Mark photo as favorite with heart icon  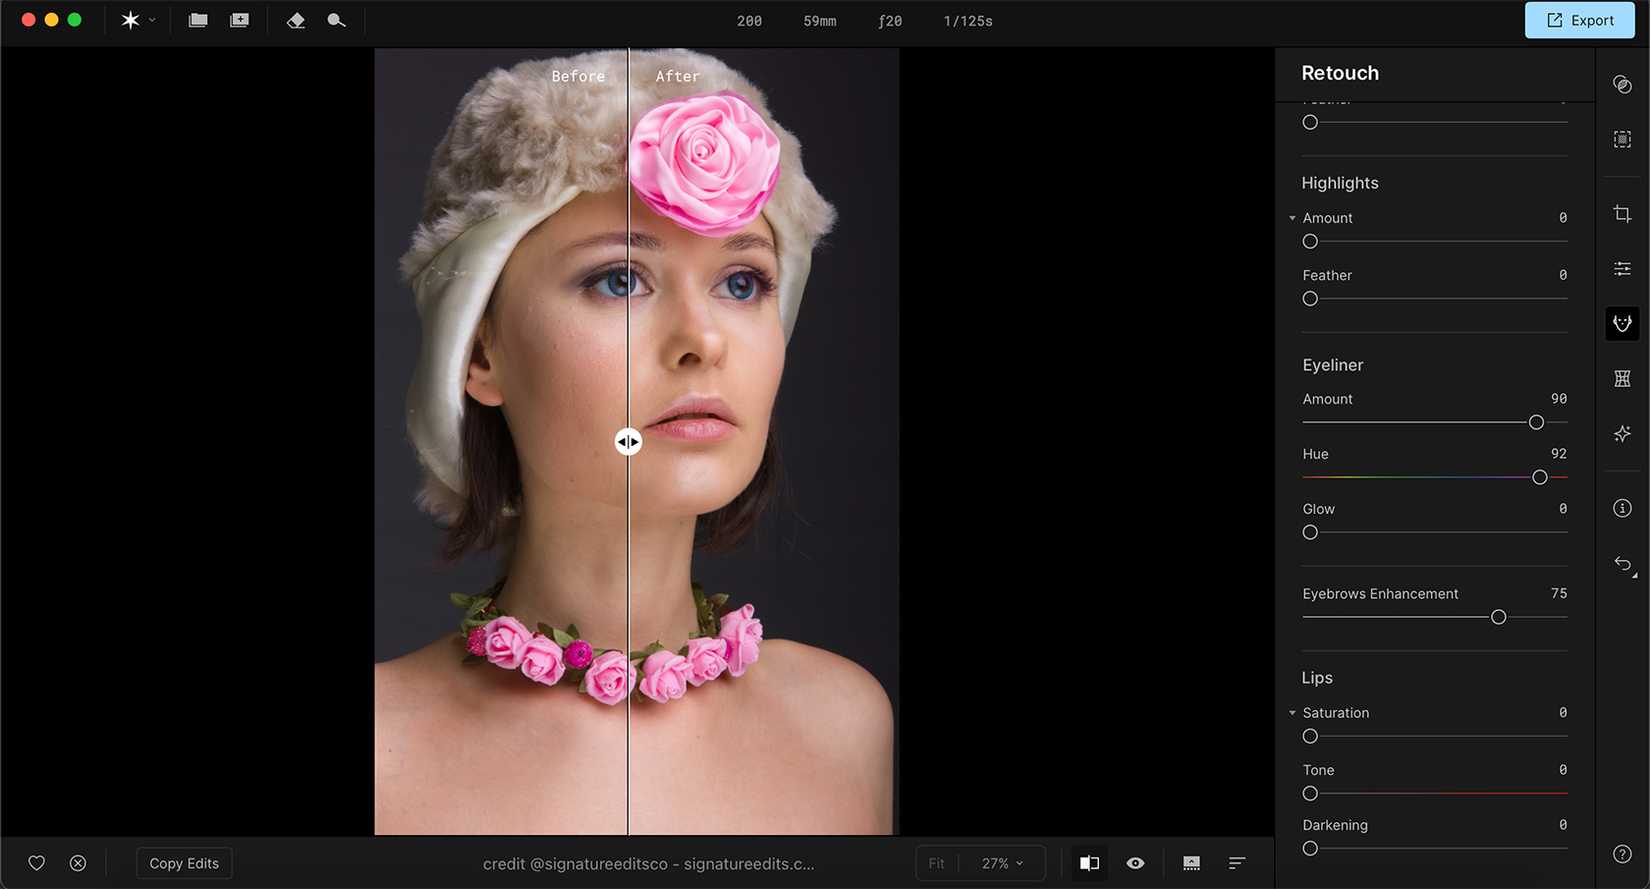click(37, 863)
